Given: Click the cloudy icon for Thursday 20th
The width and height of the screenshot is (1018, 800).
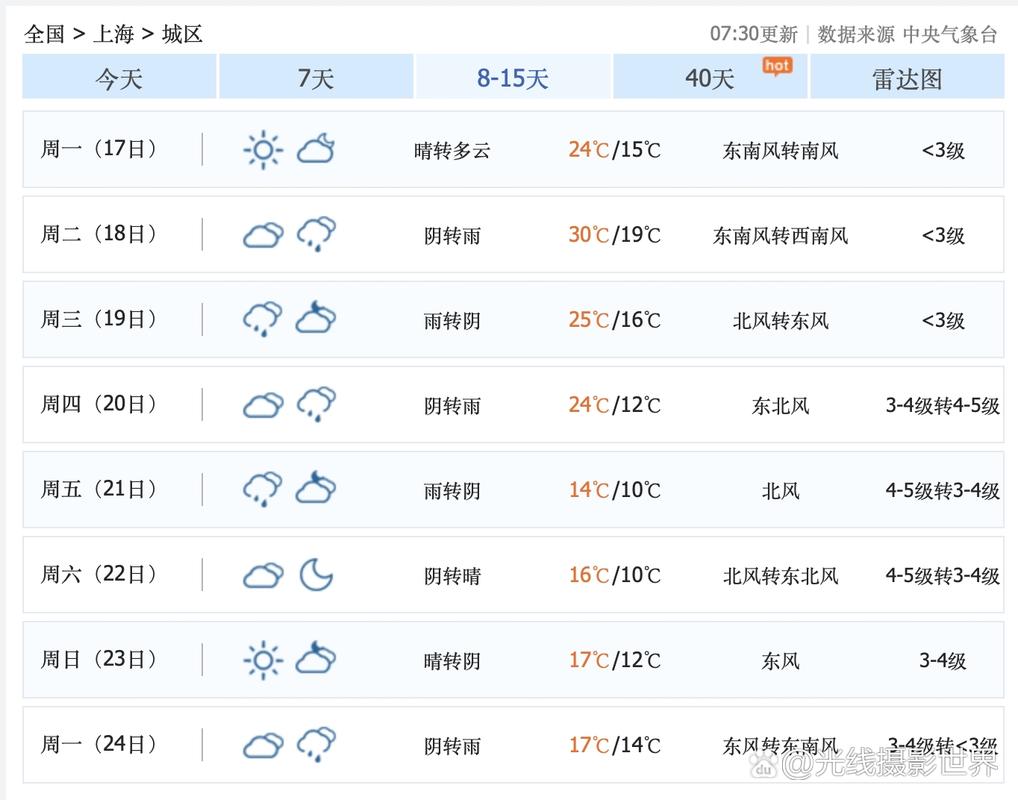Looking at the screenshot, I should point(262,404).
